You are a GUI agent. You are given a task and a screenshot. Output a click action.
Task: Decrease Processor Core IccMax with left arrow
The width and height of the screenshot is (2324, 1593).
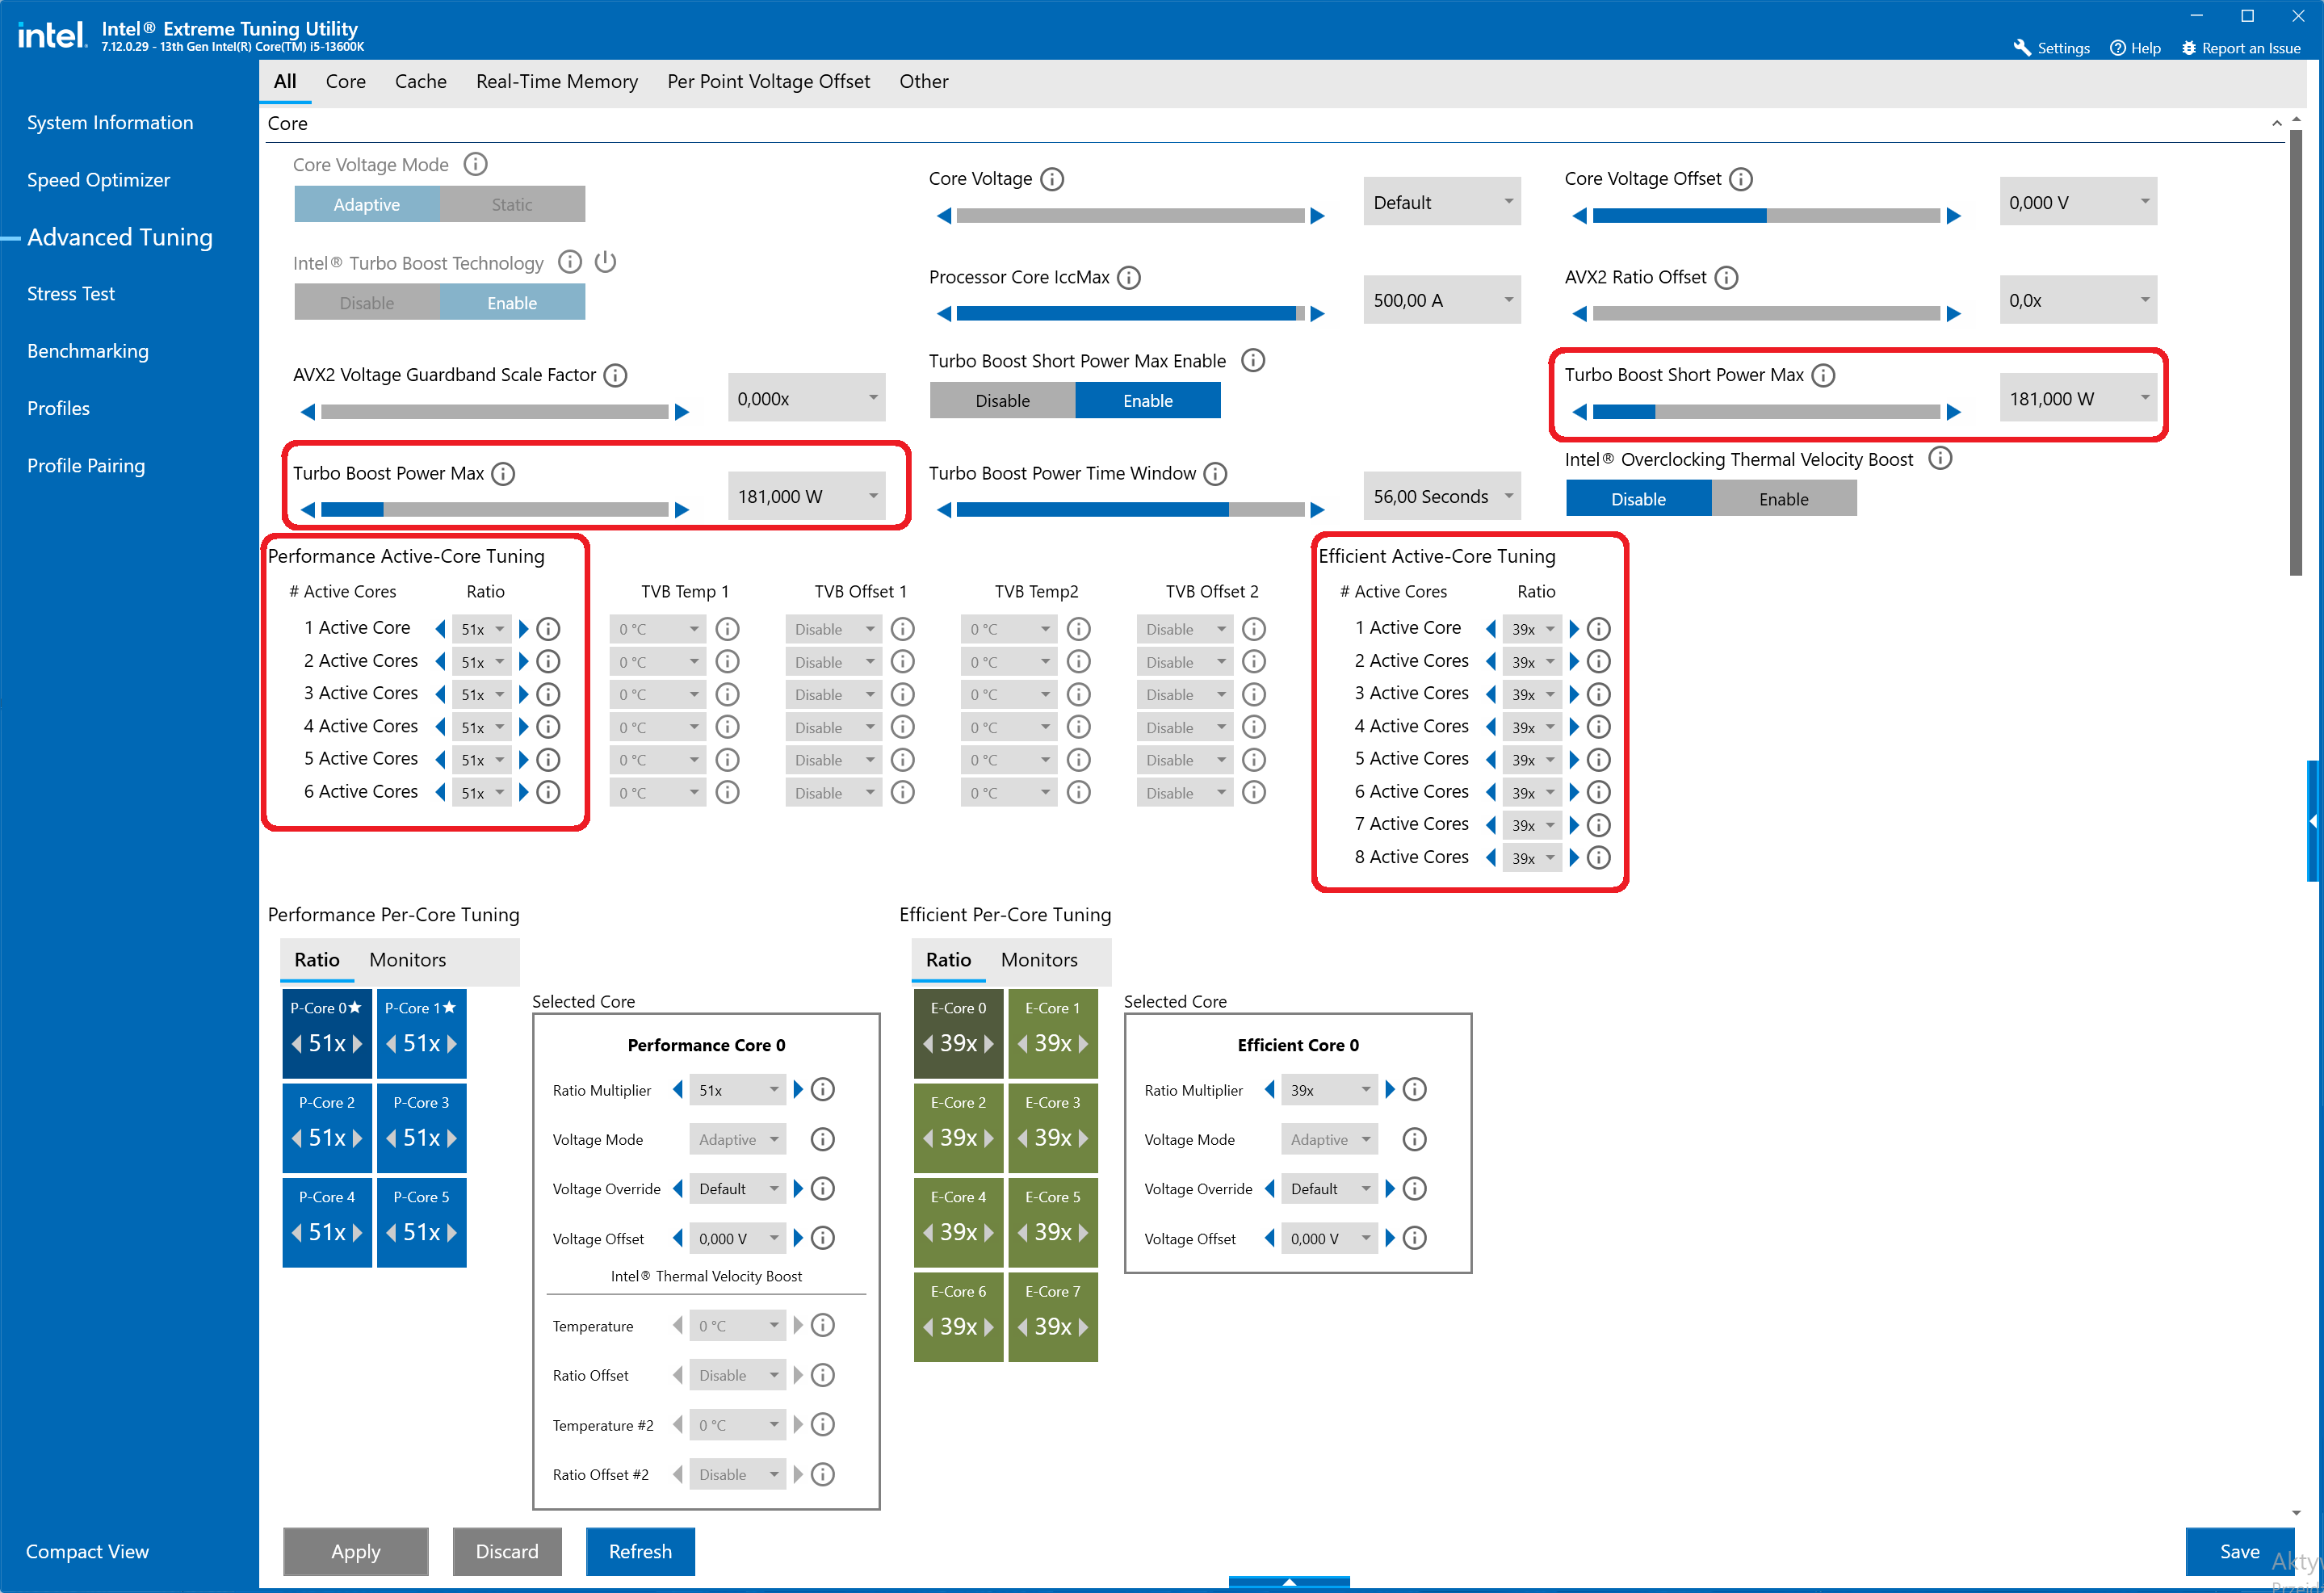(944, 314)
